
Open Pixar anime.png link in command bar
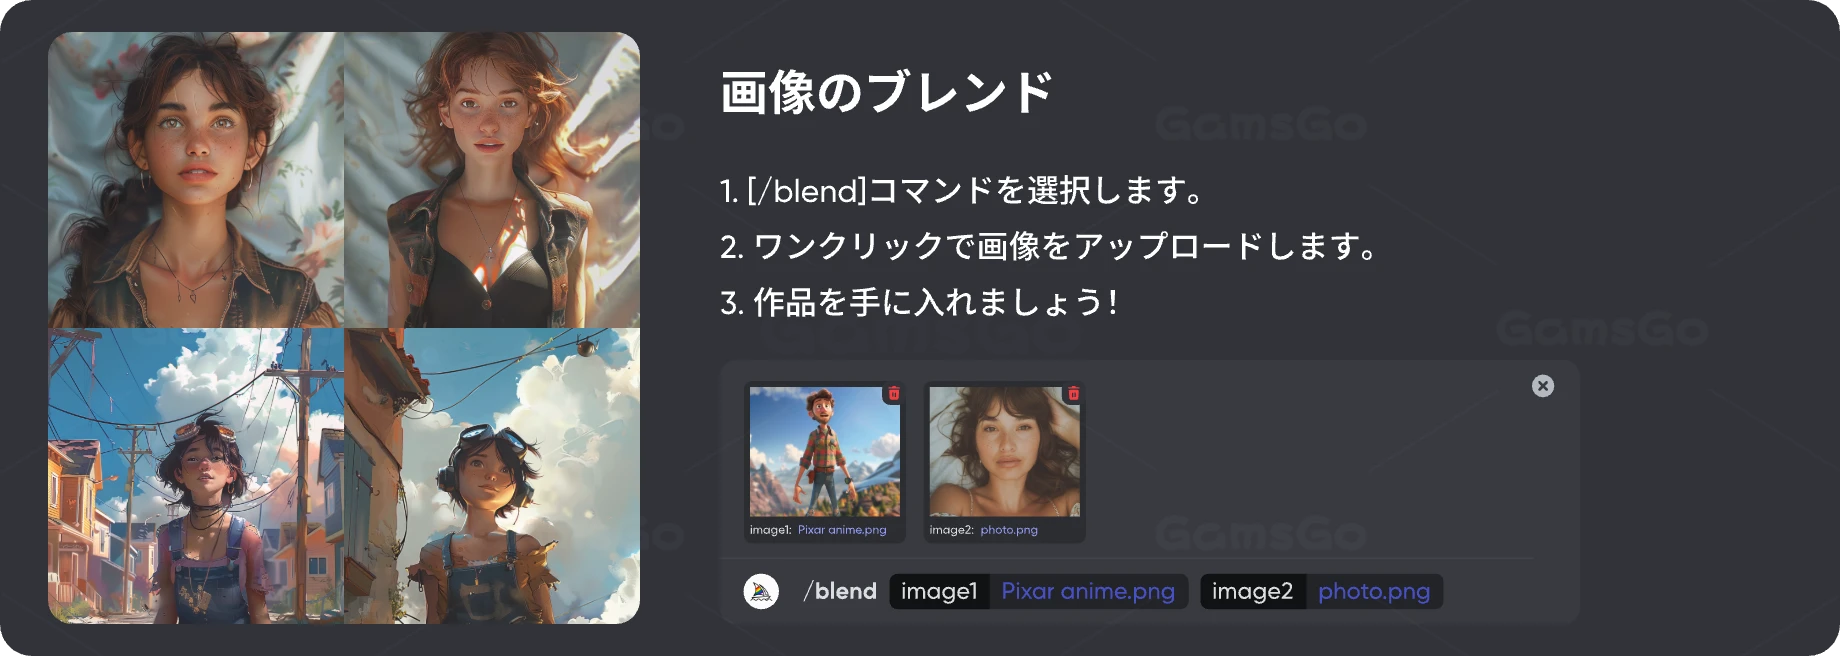[x=1088, y=591]
